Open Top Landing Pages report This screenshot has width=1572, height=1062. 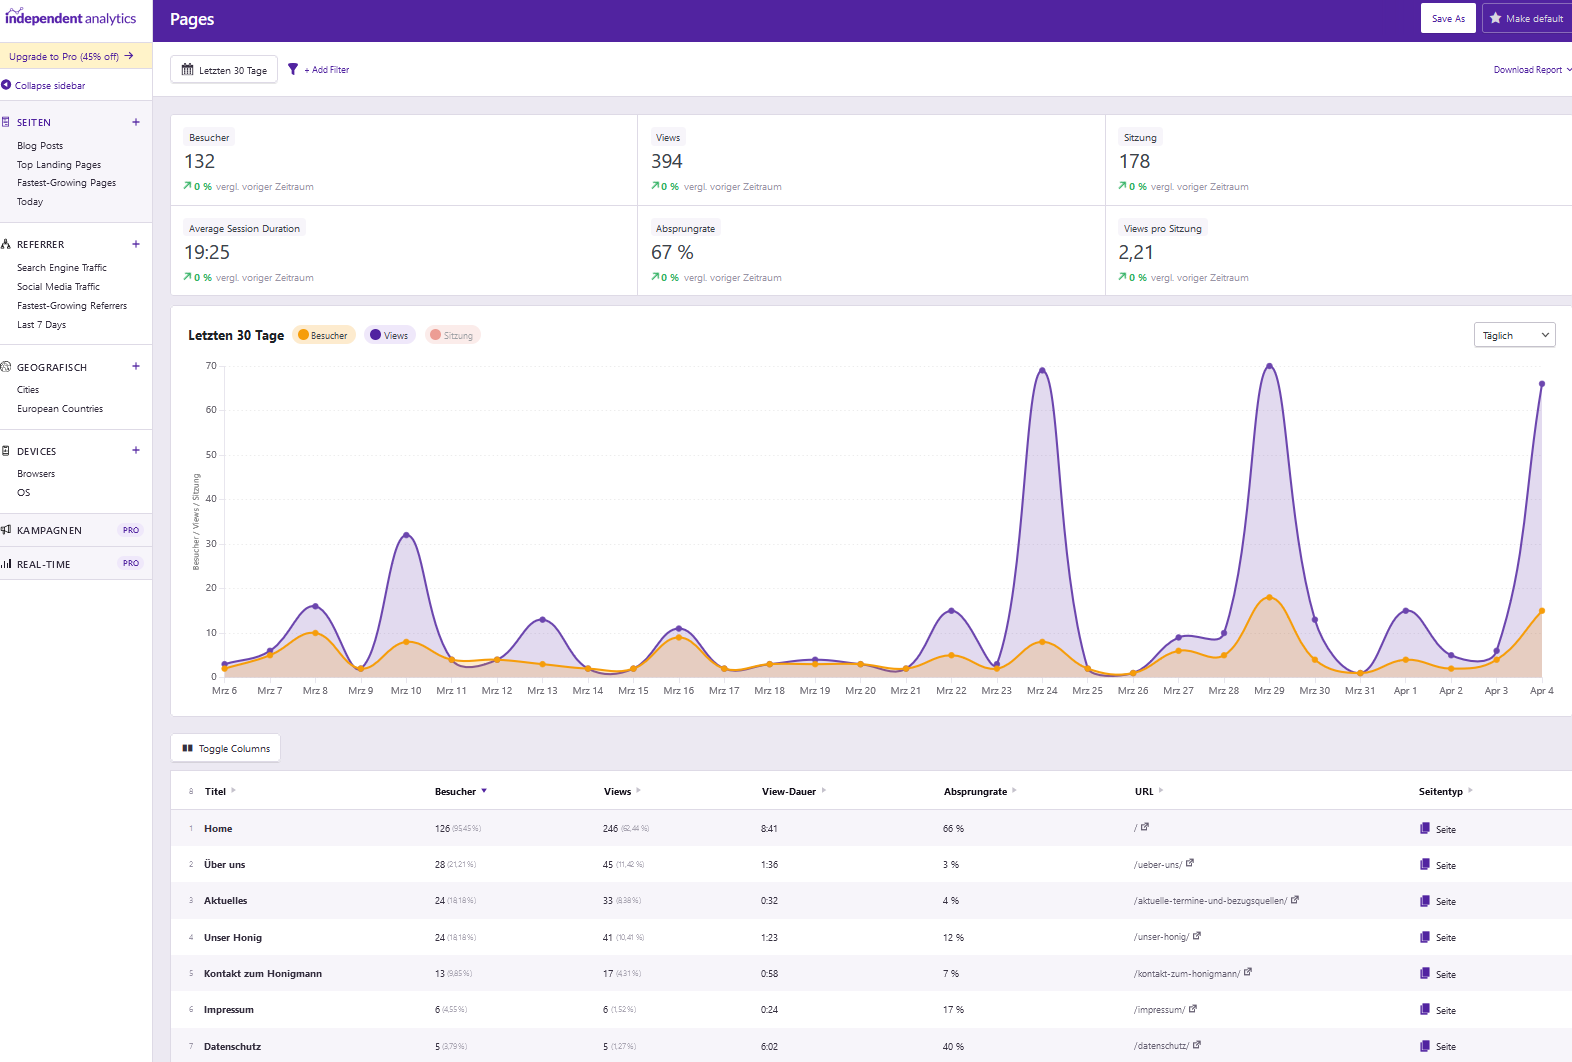[59, 165]
